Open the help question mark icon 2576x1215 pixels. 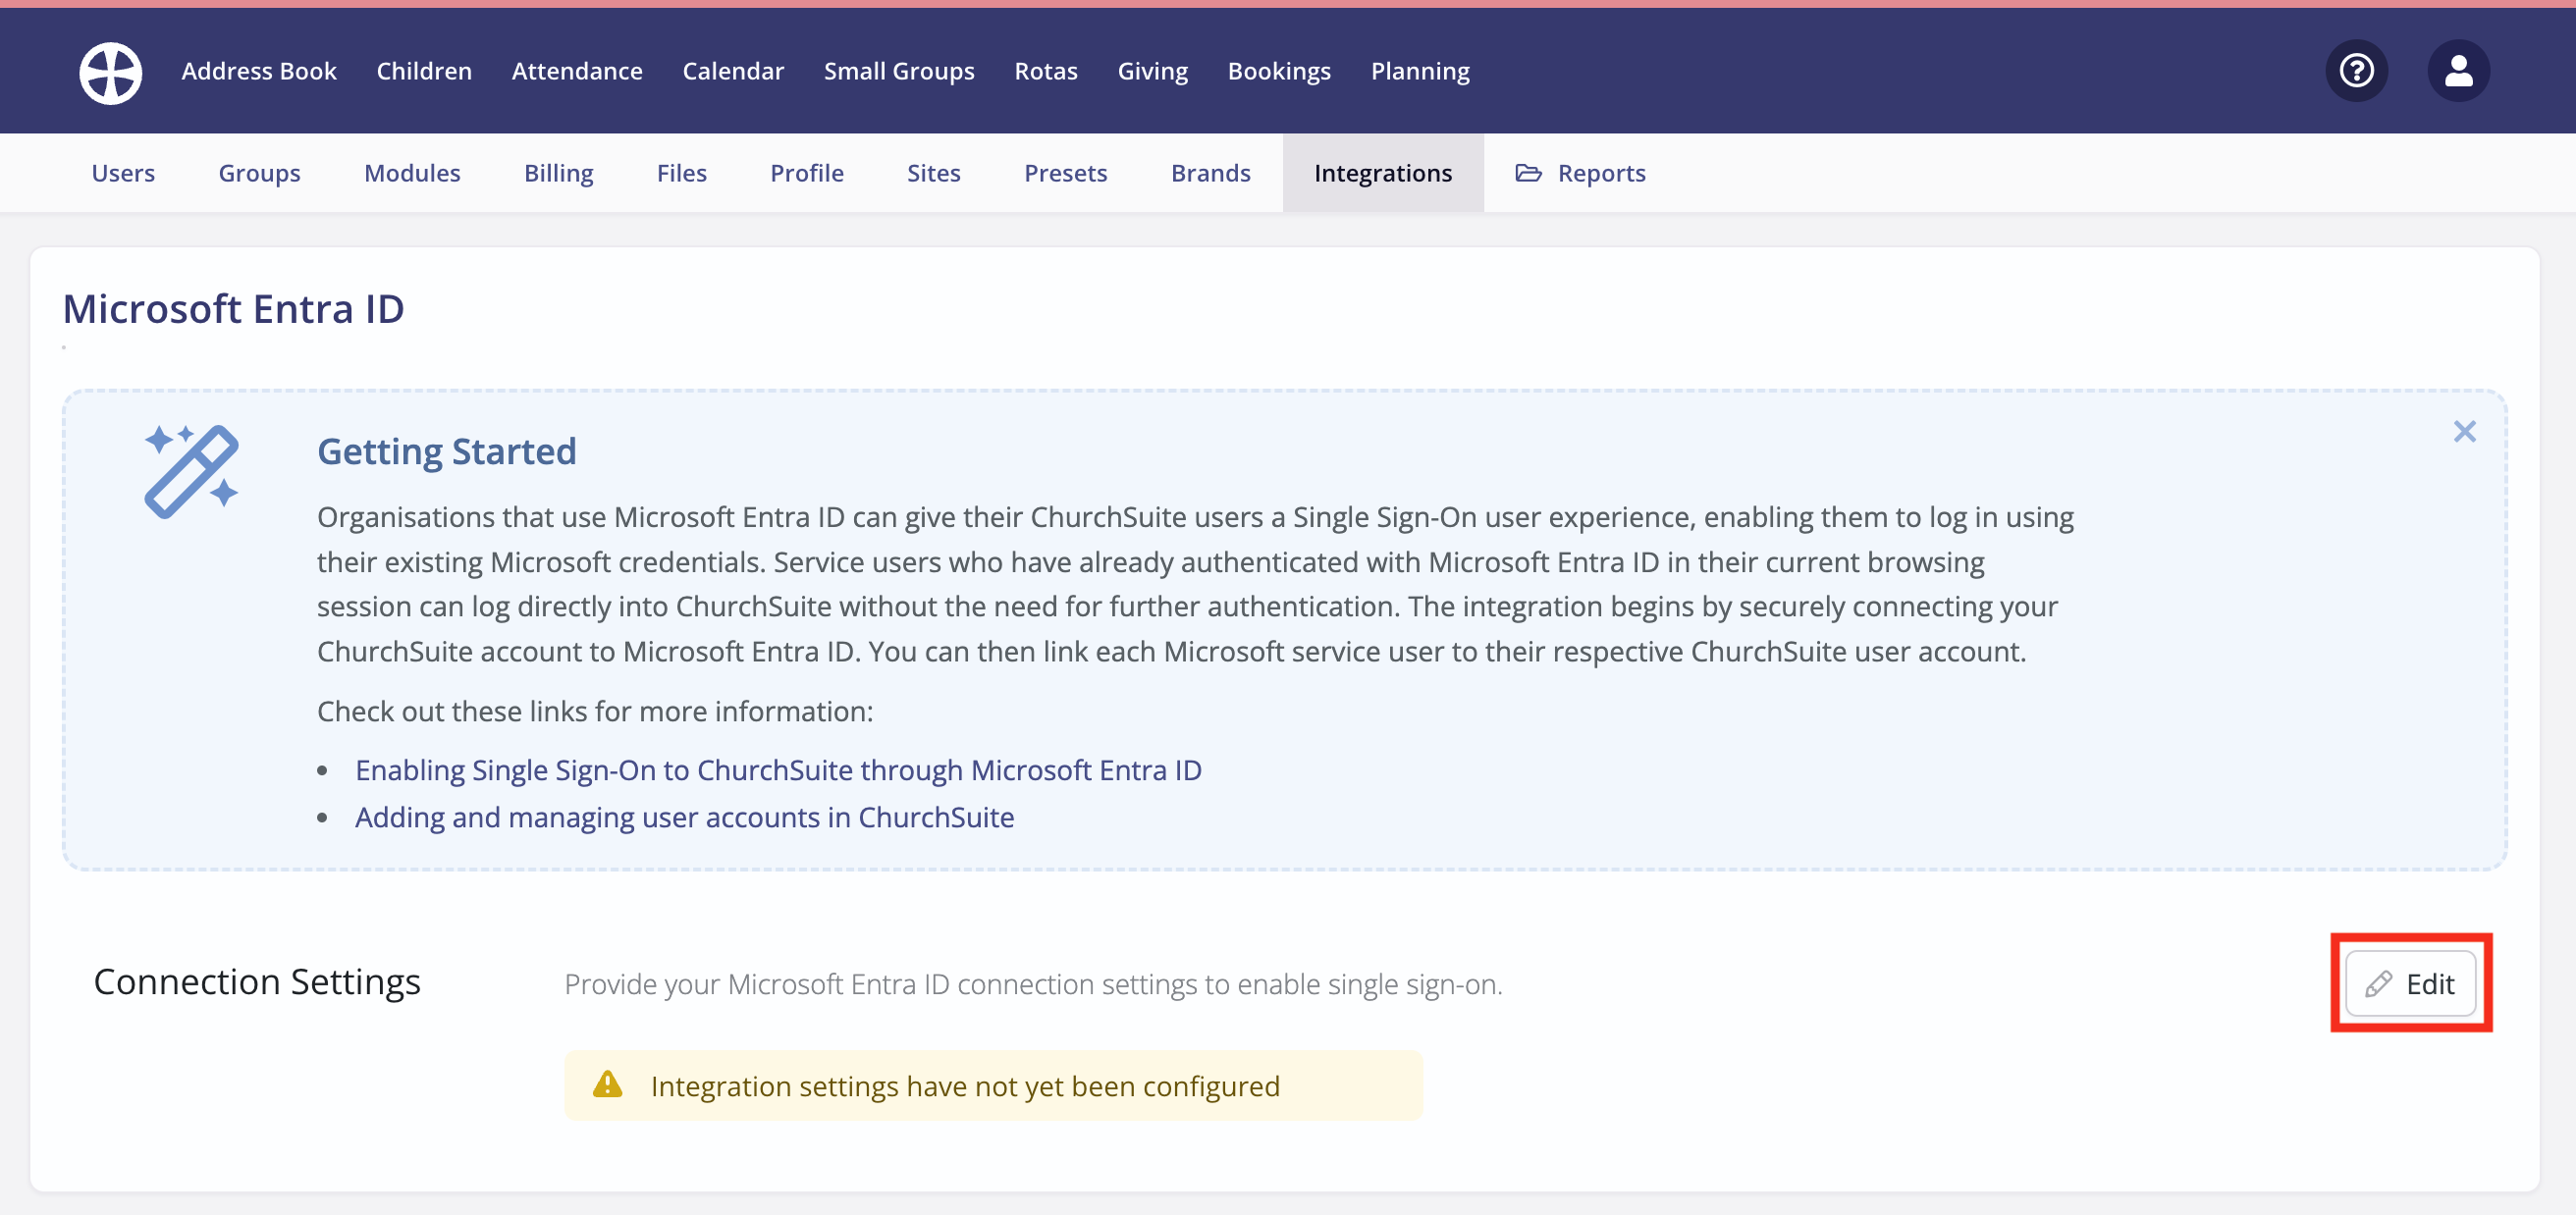coord(2356,71)
